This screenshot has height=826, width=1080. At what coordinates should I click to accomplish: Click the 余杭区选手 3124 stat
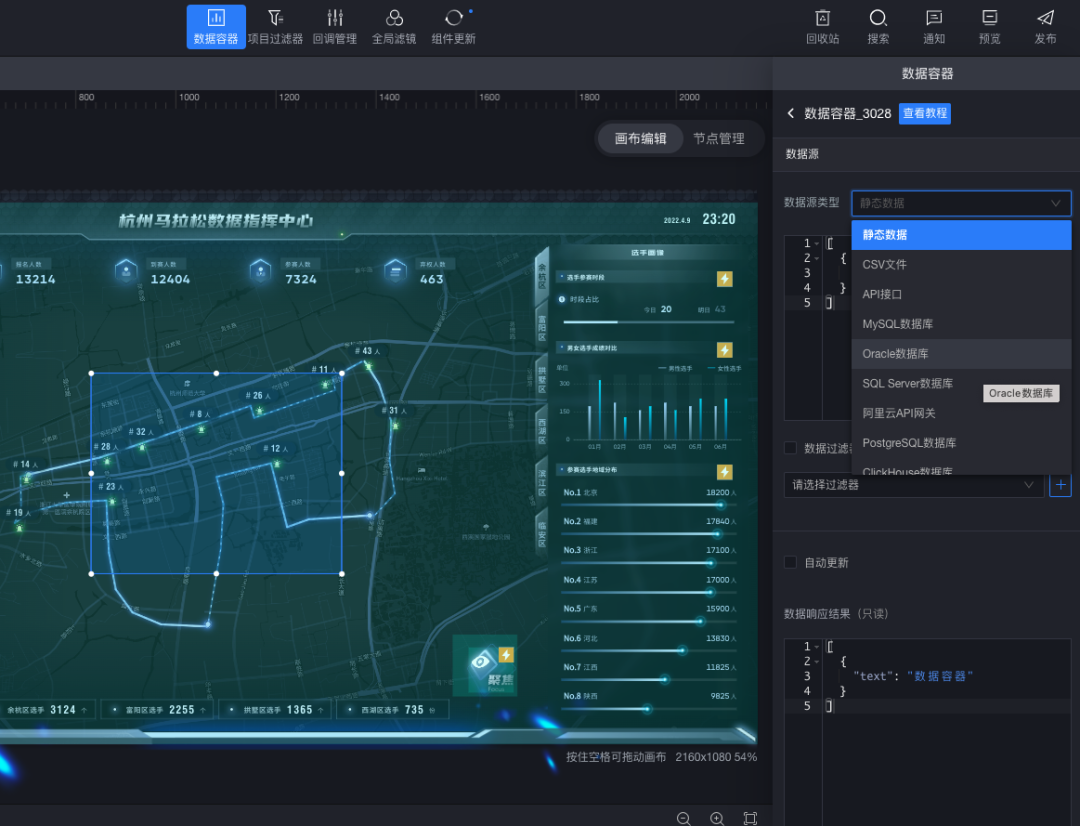pyautogui.click(x=47, y=710)
